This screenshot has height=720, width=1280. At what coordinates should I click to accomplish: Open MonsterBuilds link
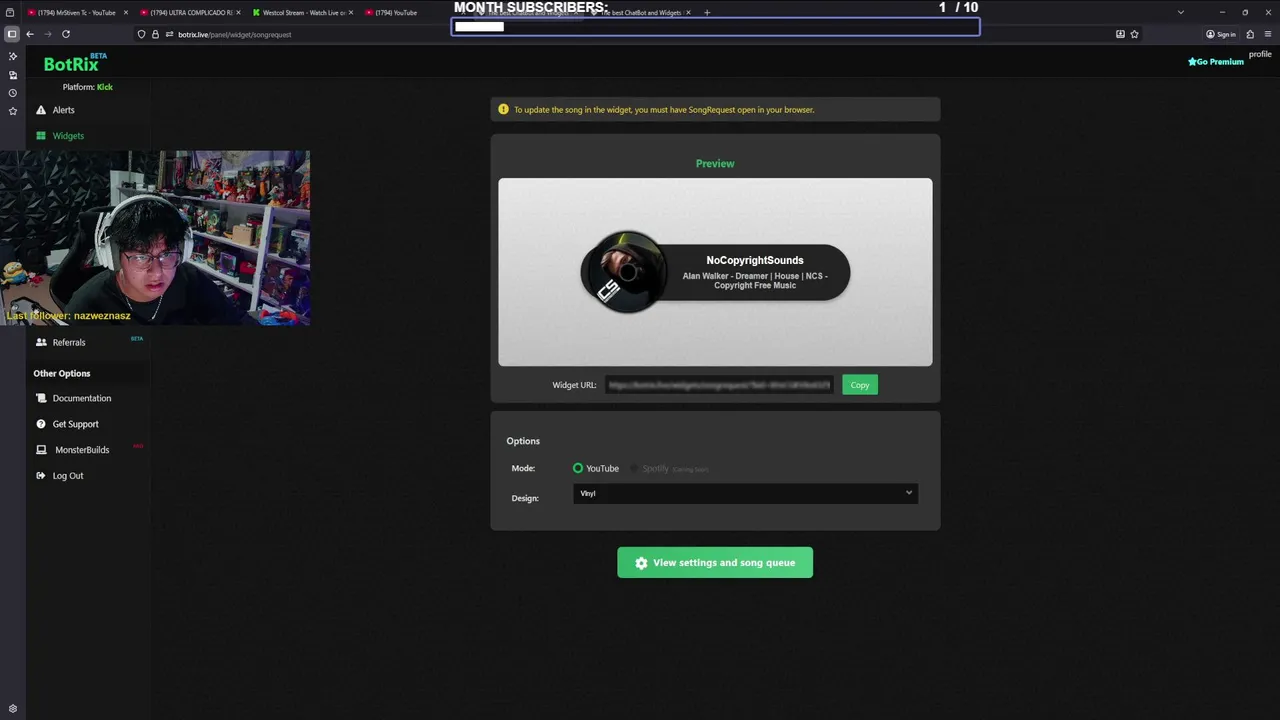(x=82, y=450)
